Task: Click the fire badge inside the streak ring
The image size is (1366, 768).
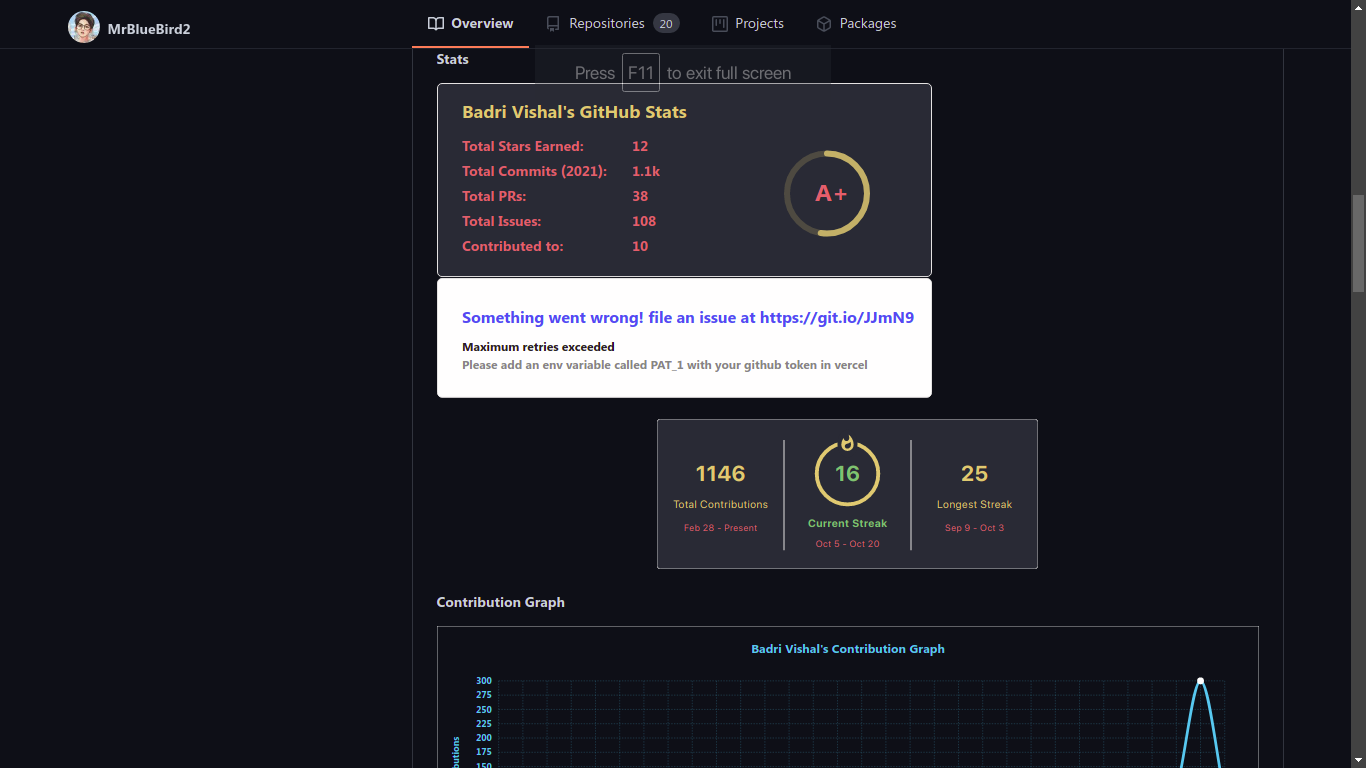Action: pos(847,445)
